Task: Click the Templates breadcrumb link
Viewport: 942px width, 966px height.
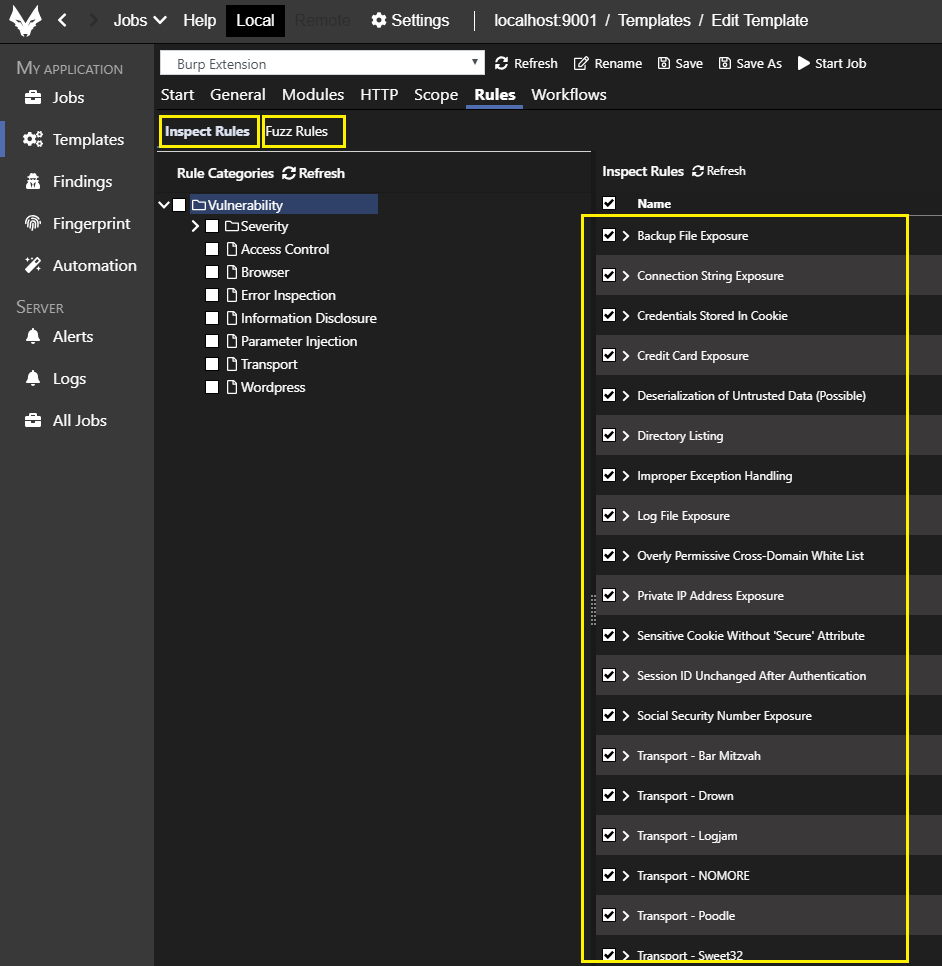Action: click(654, 20)
